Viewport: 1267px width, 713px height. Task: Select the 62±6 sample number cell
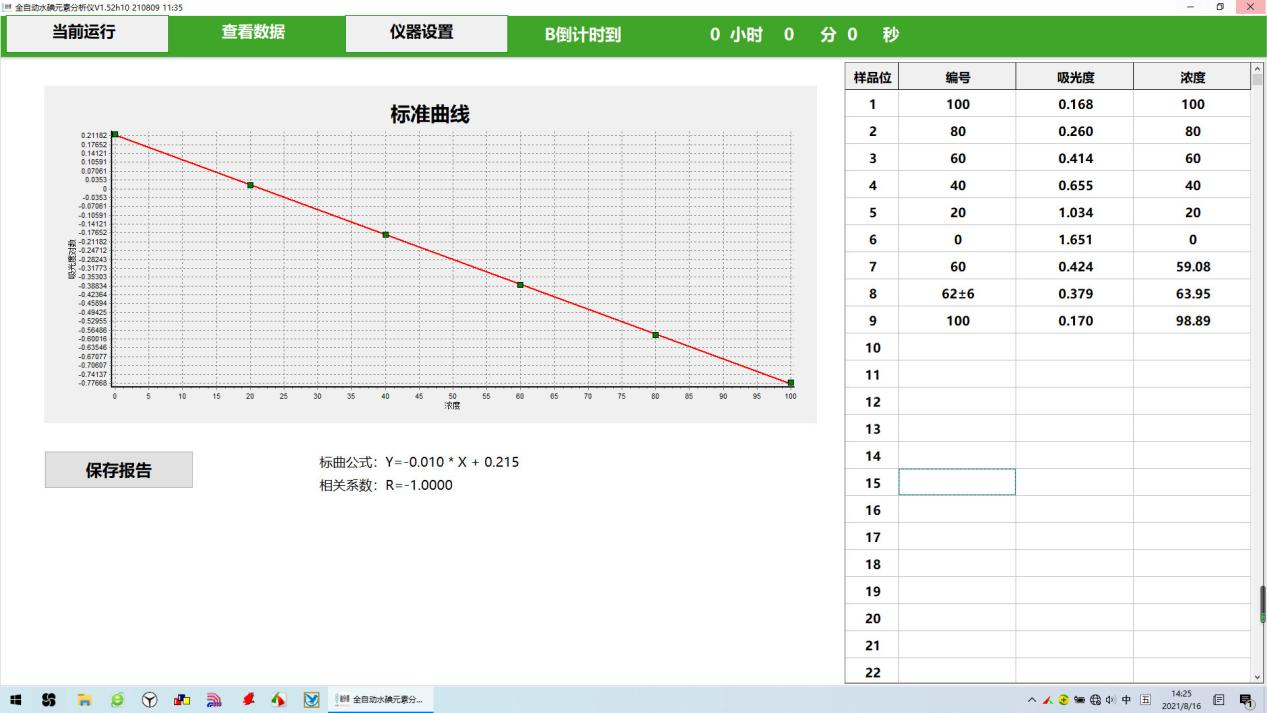point(957,294)
